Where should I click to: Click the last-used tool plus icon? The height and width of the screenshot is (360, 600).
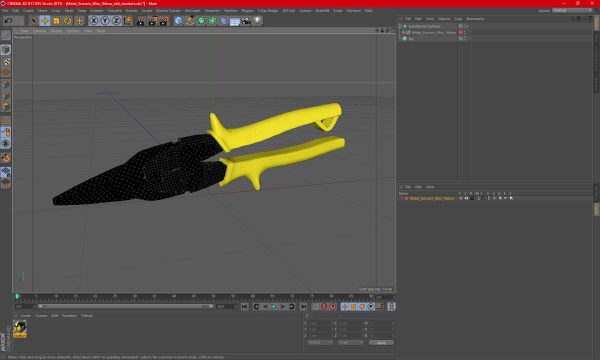79,21
